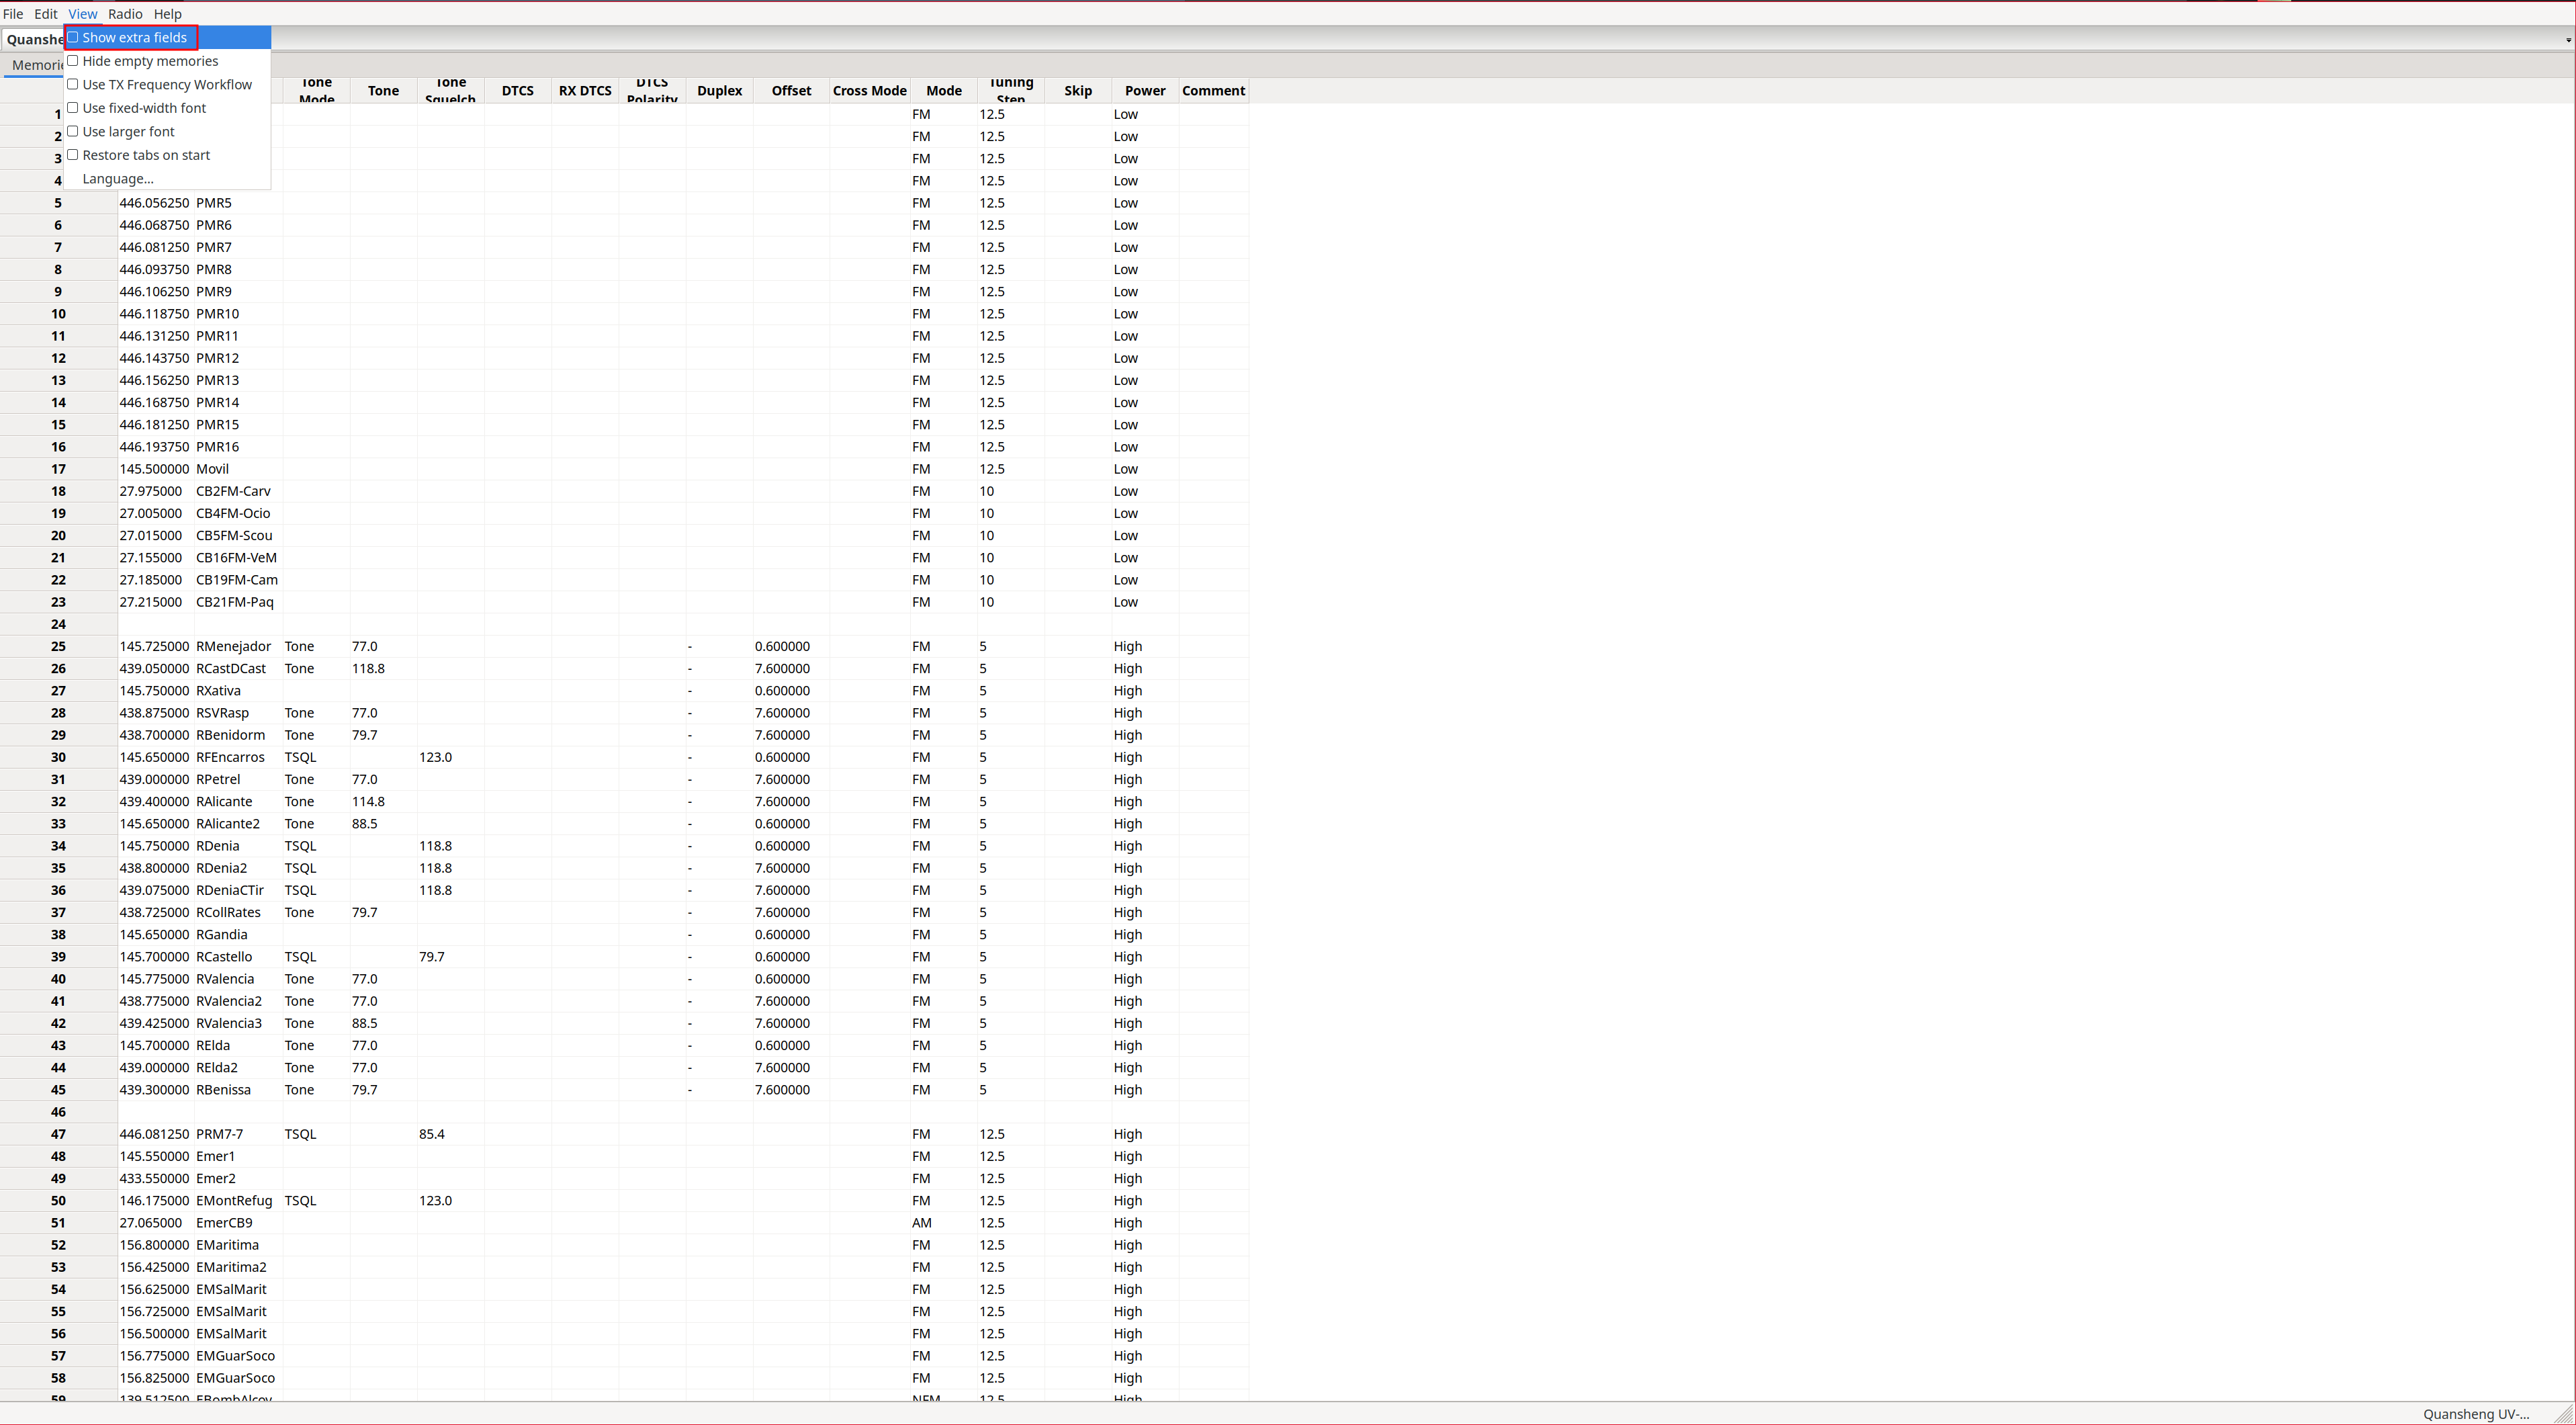The width and height of the screenshot is (2576, 1425).
Task: Open the File menu
Action: [x=13, y=13]
